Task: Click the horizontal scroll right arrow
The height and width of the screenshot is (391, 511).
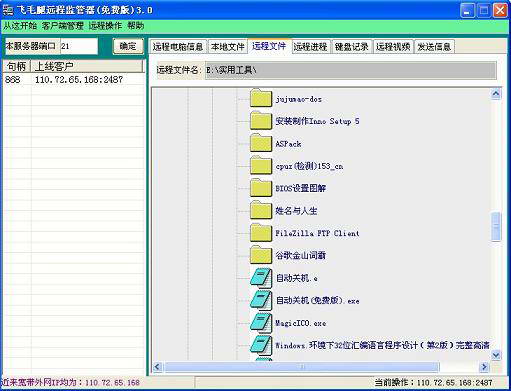Action: pyautogui.click(x=484, y=367)
